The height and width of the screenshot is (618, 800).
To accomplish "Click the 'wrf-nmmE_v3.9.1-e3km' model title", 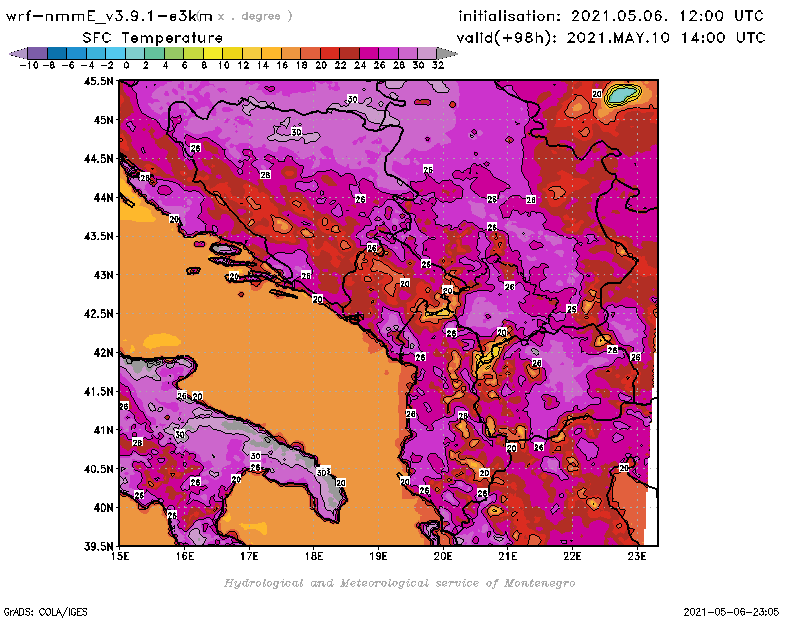I will coord(109,16).
